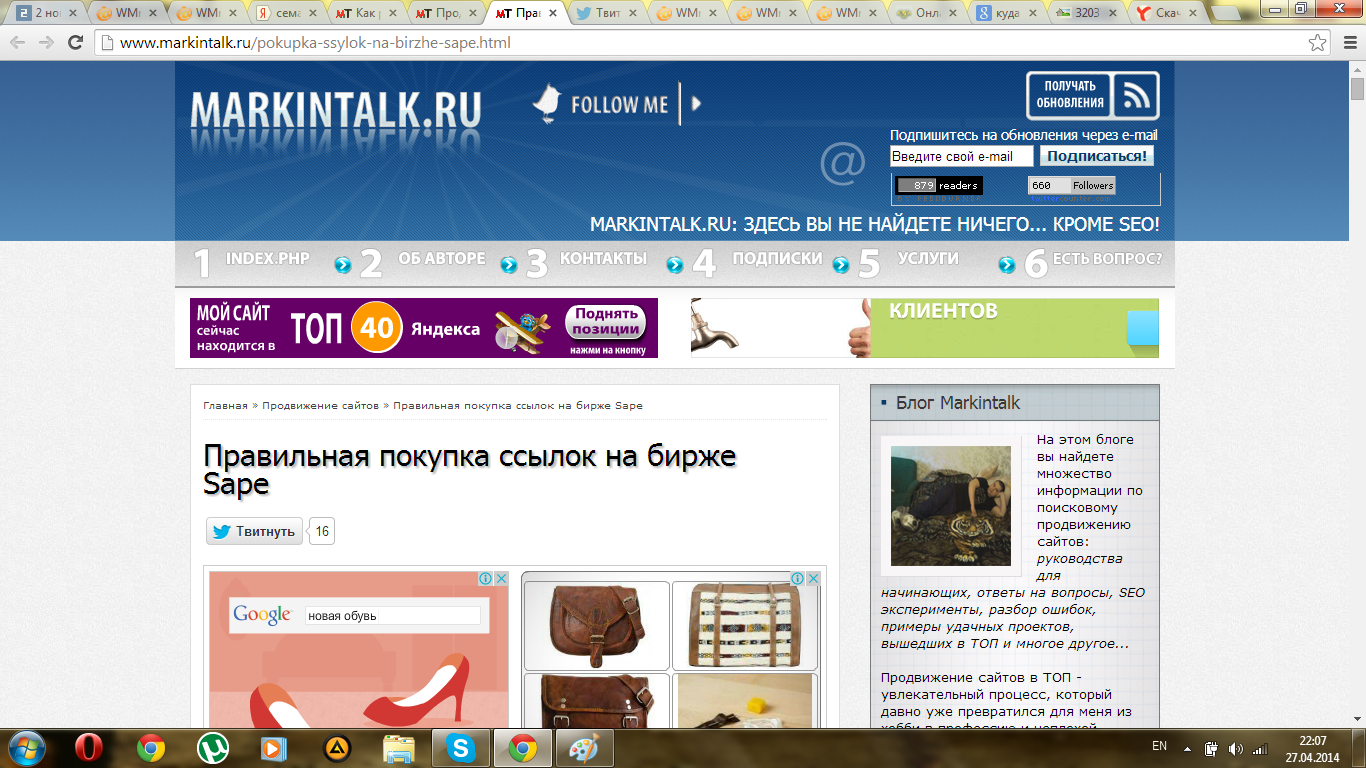Click the Подписаться! button
Viewport: 1366px width, 768px height.
tap(1097, 156)
